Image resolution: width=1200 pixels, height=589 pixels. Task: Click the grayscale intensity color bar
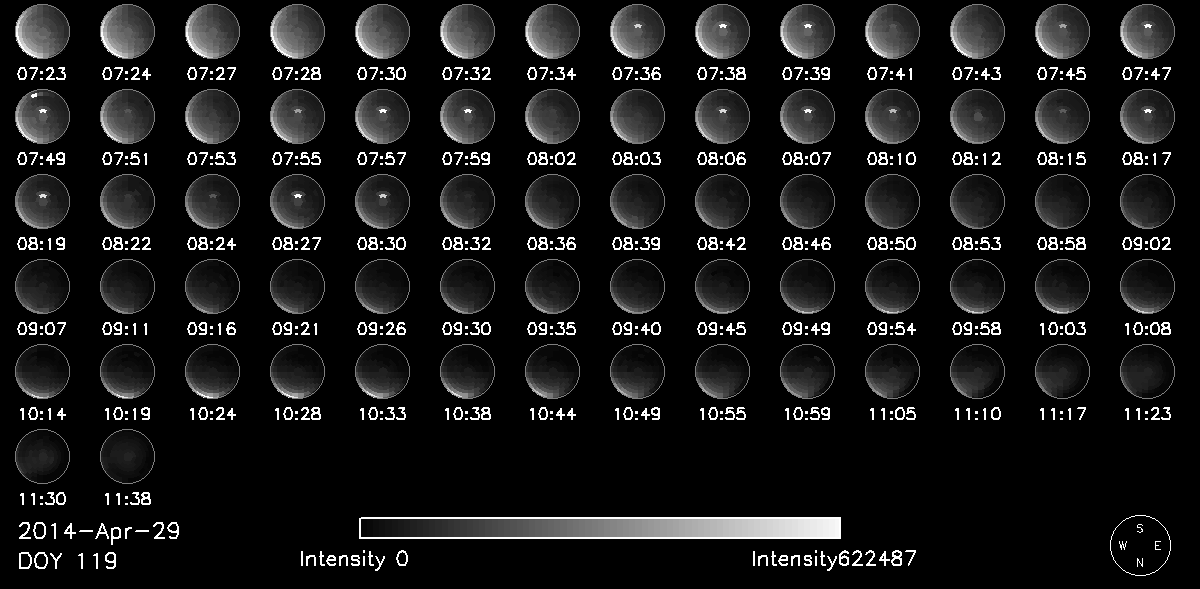click(600, 528)
